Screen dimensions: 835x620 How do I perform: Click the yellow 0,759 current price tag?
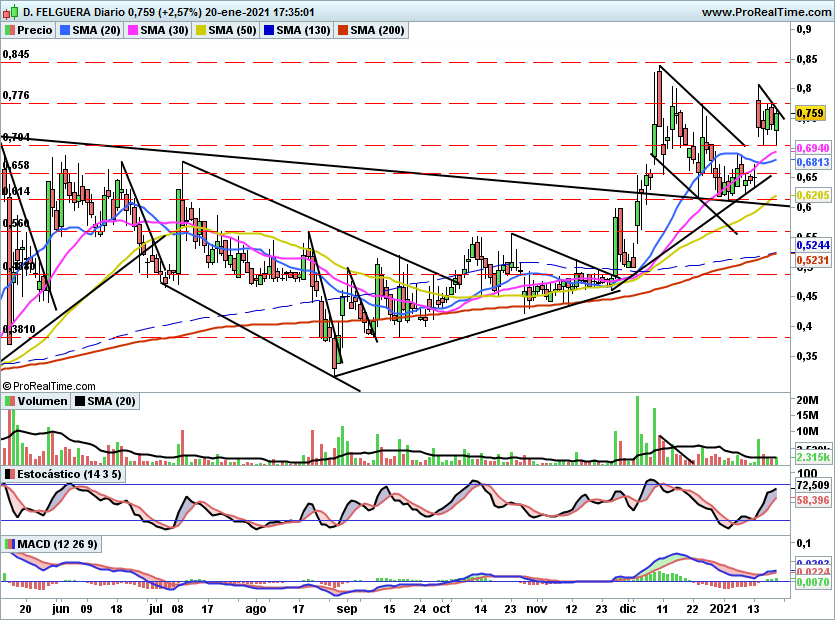[810, 113]
